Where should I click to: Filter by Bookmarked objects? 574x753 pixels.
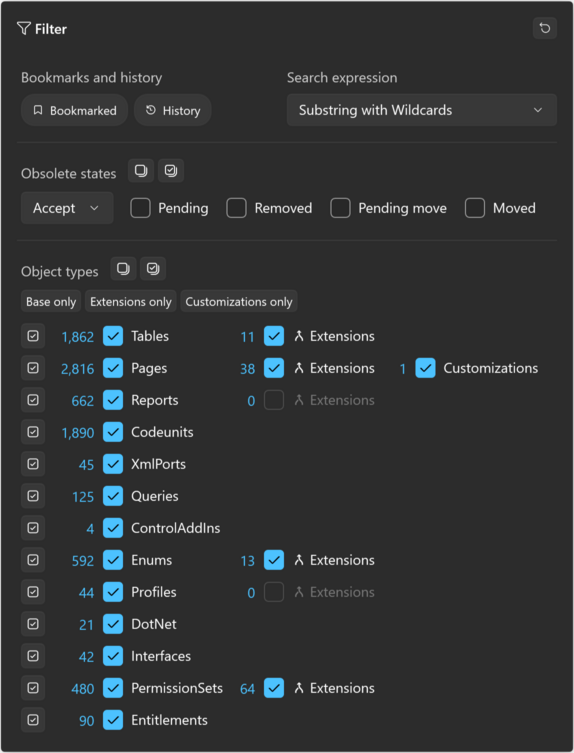(74, 110)
